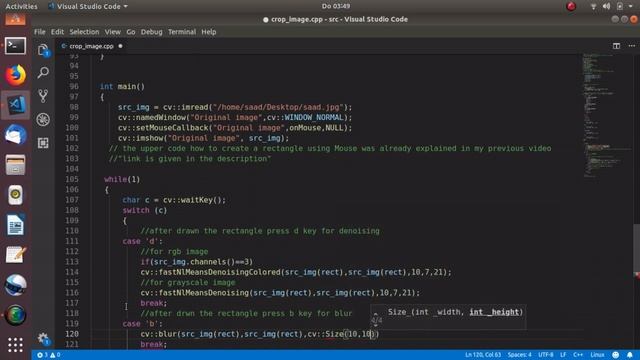This screenshot has width=640, height=360.
Task: Select the crop_image.cpp editor tab
Action: pyautogui.click(x=91, y=46)
